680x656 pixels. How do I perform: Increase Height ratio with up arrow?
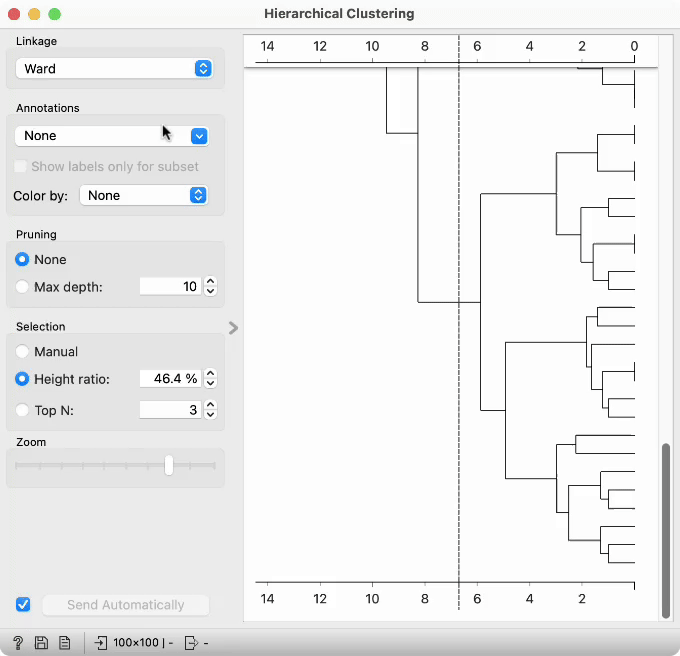pyautogui.click(x=210, y=374)
